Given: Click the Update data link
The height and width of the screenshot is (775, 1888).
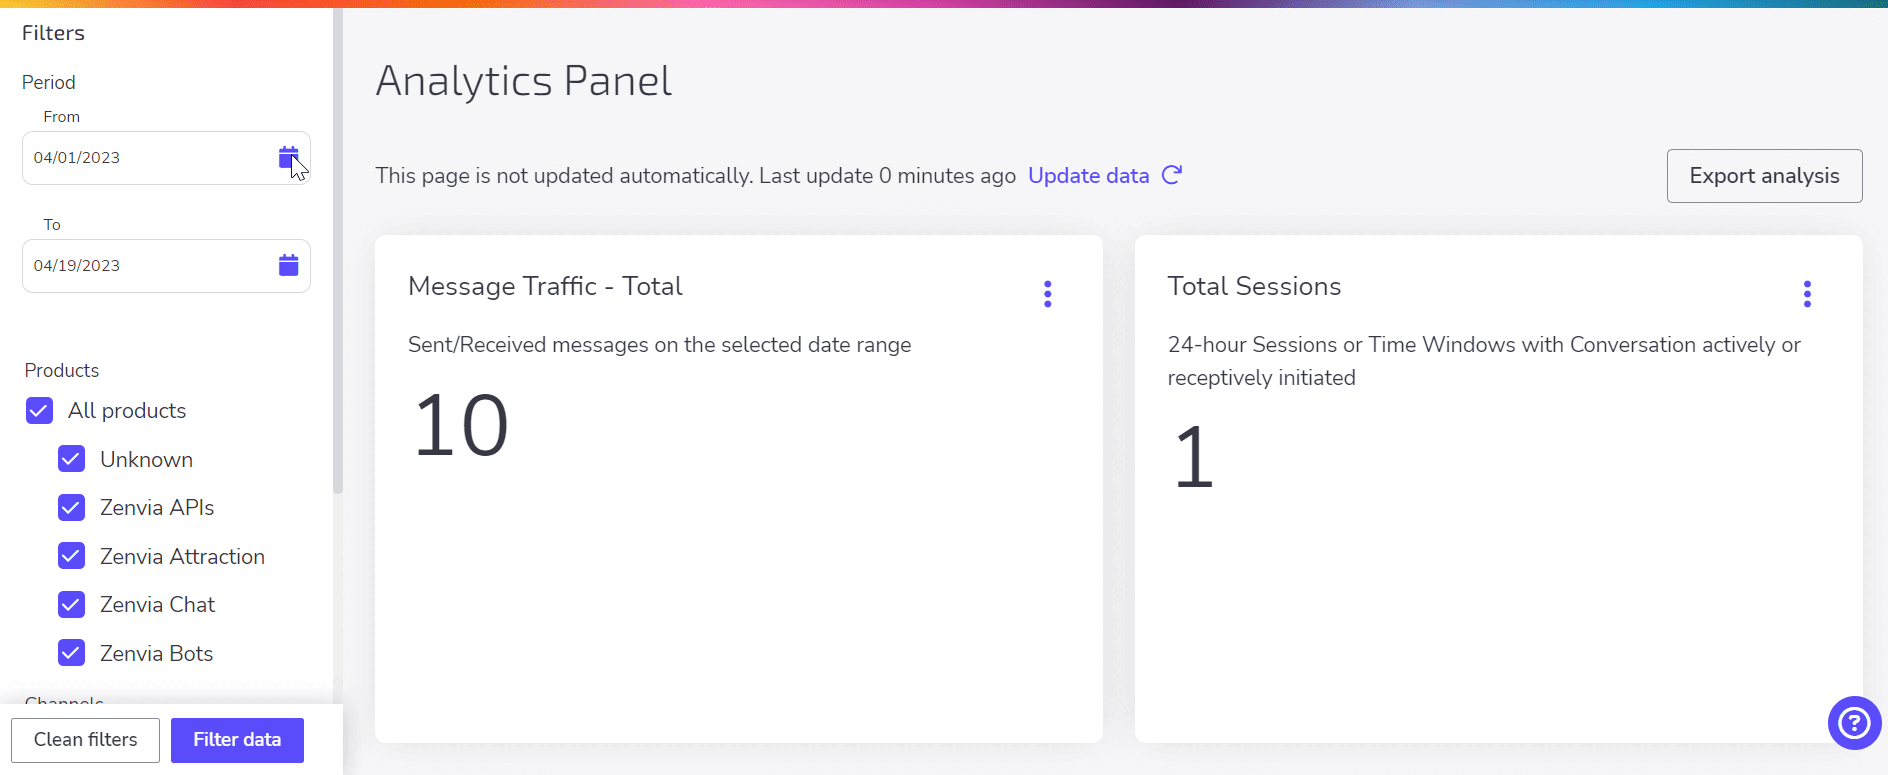Looking at the screenshot, I should point(1088,176).
